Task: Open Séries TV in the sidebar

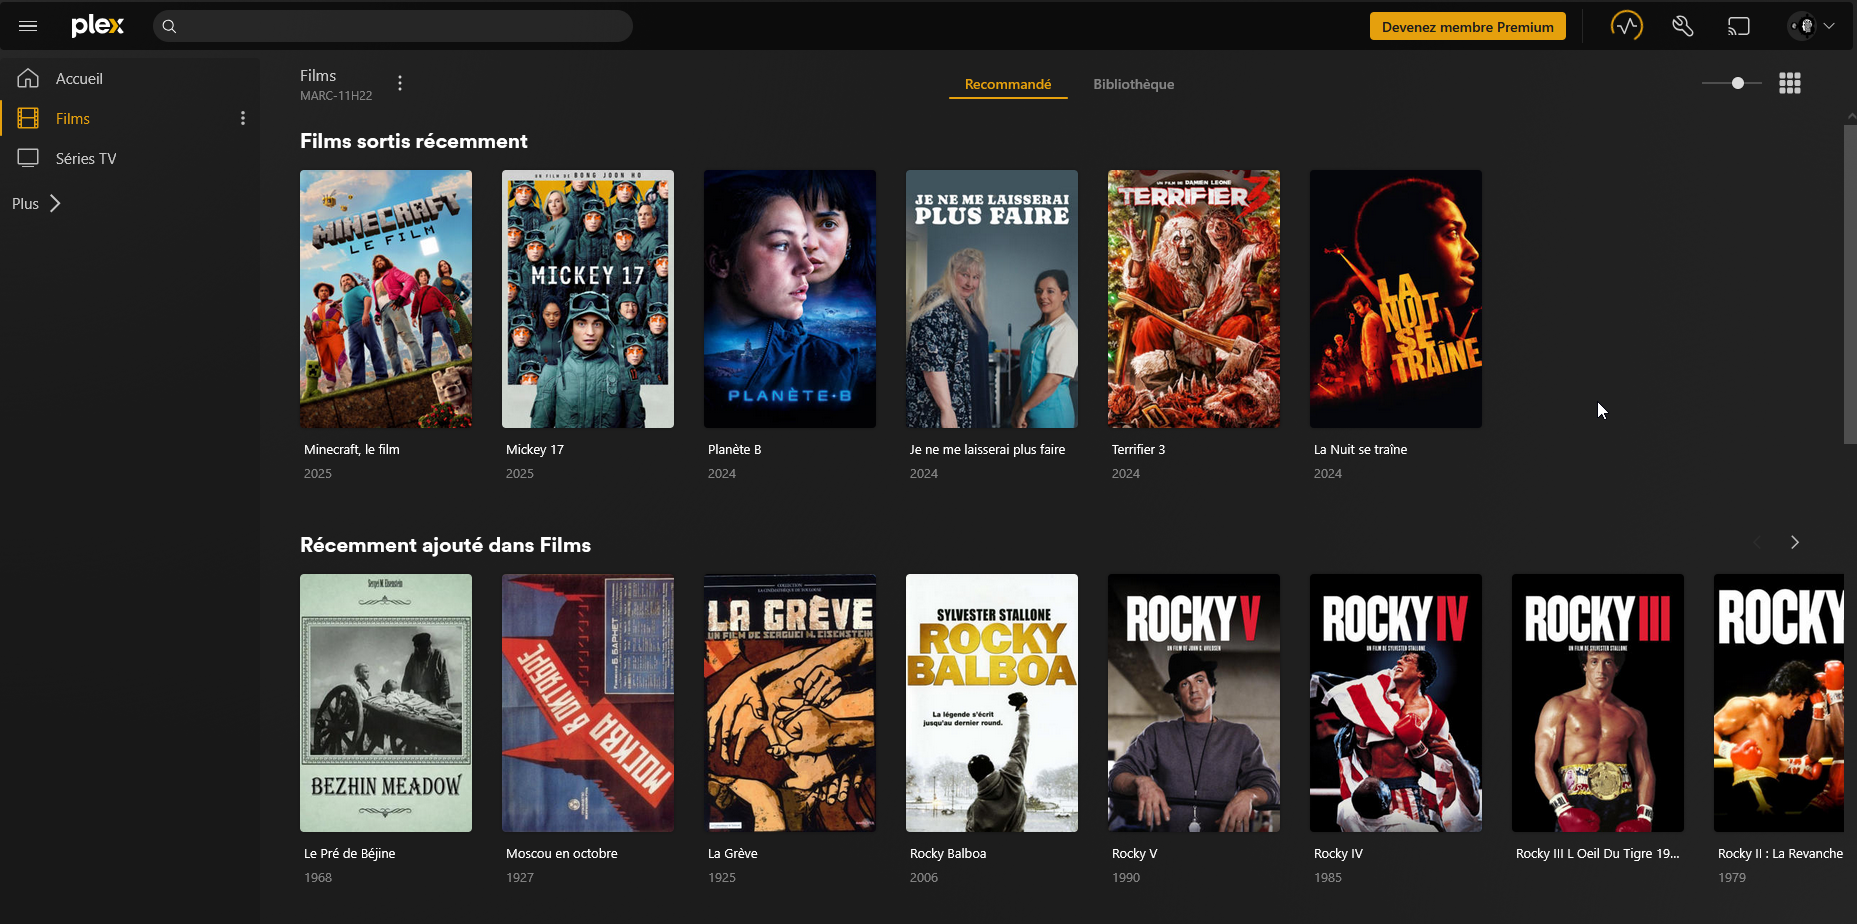Action: coord(86,158)
